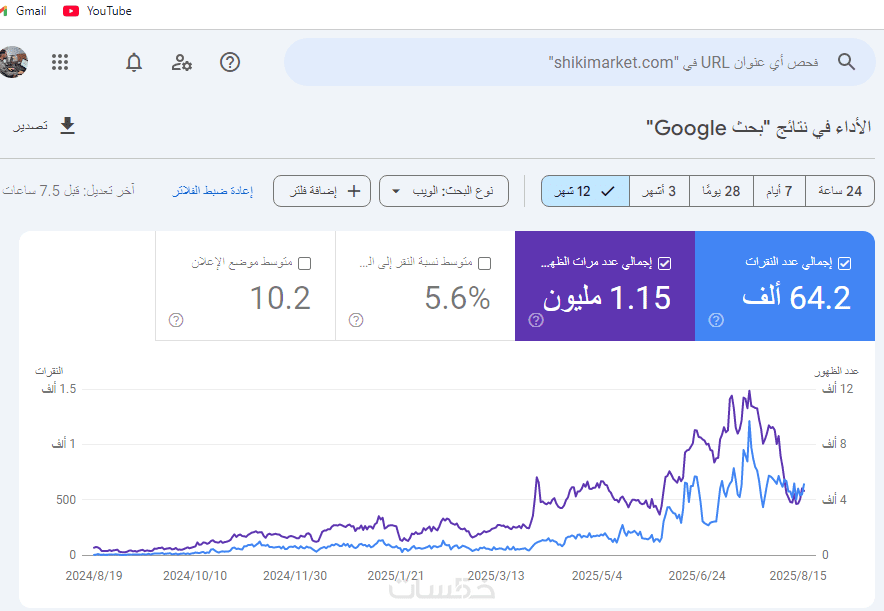Expand the search type Web dropdown

[444, 191]
